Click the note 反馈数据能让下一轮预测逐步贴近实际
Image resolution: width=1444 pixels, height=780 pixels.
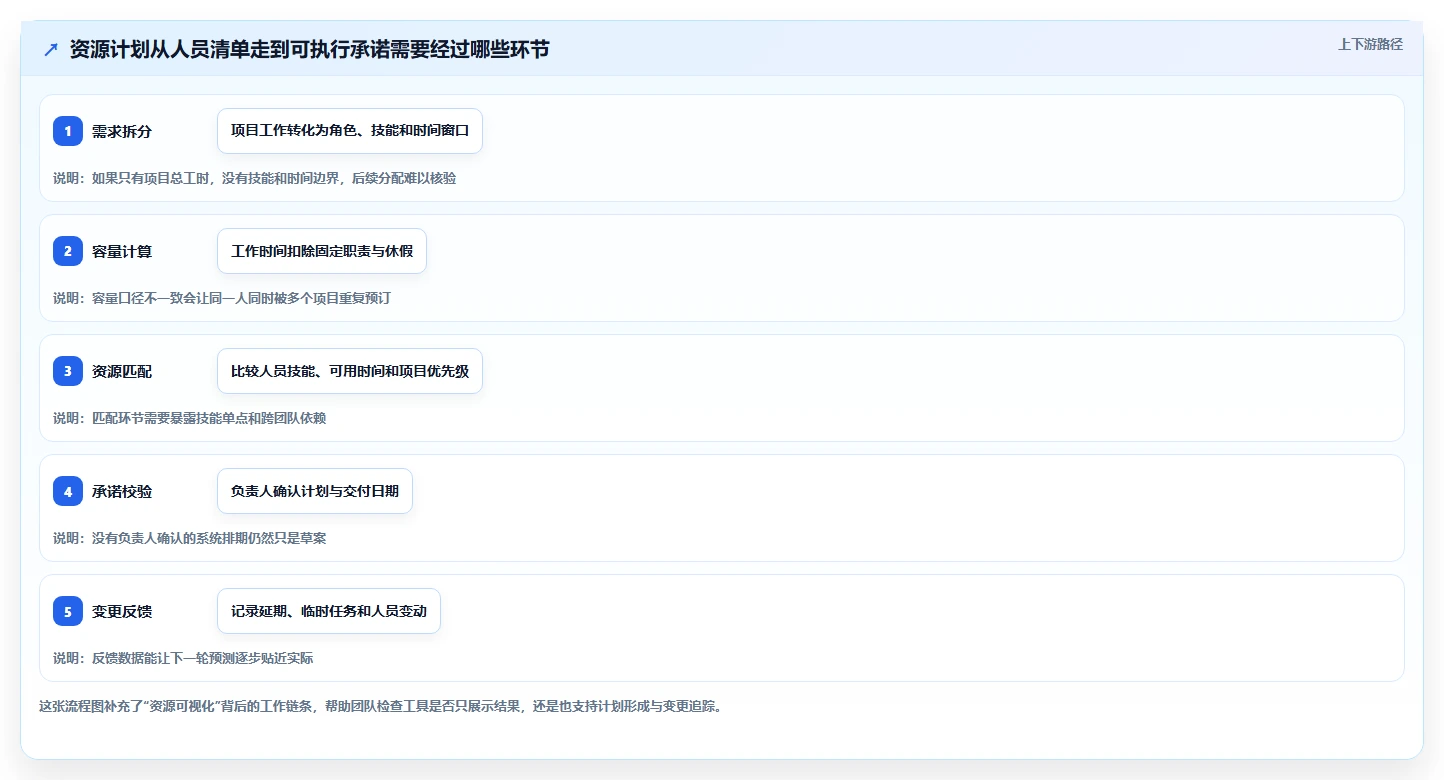pyautogui.click(x=183, y=658)
